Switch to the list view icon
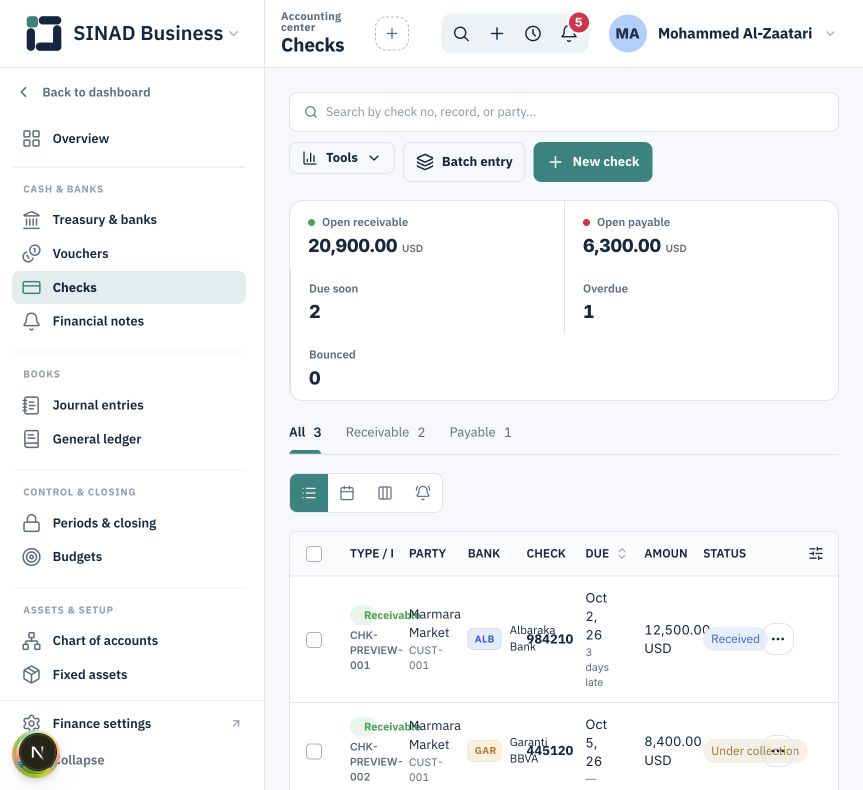The height and width of the screenshot is (790, 863). click(309, 493)
